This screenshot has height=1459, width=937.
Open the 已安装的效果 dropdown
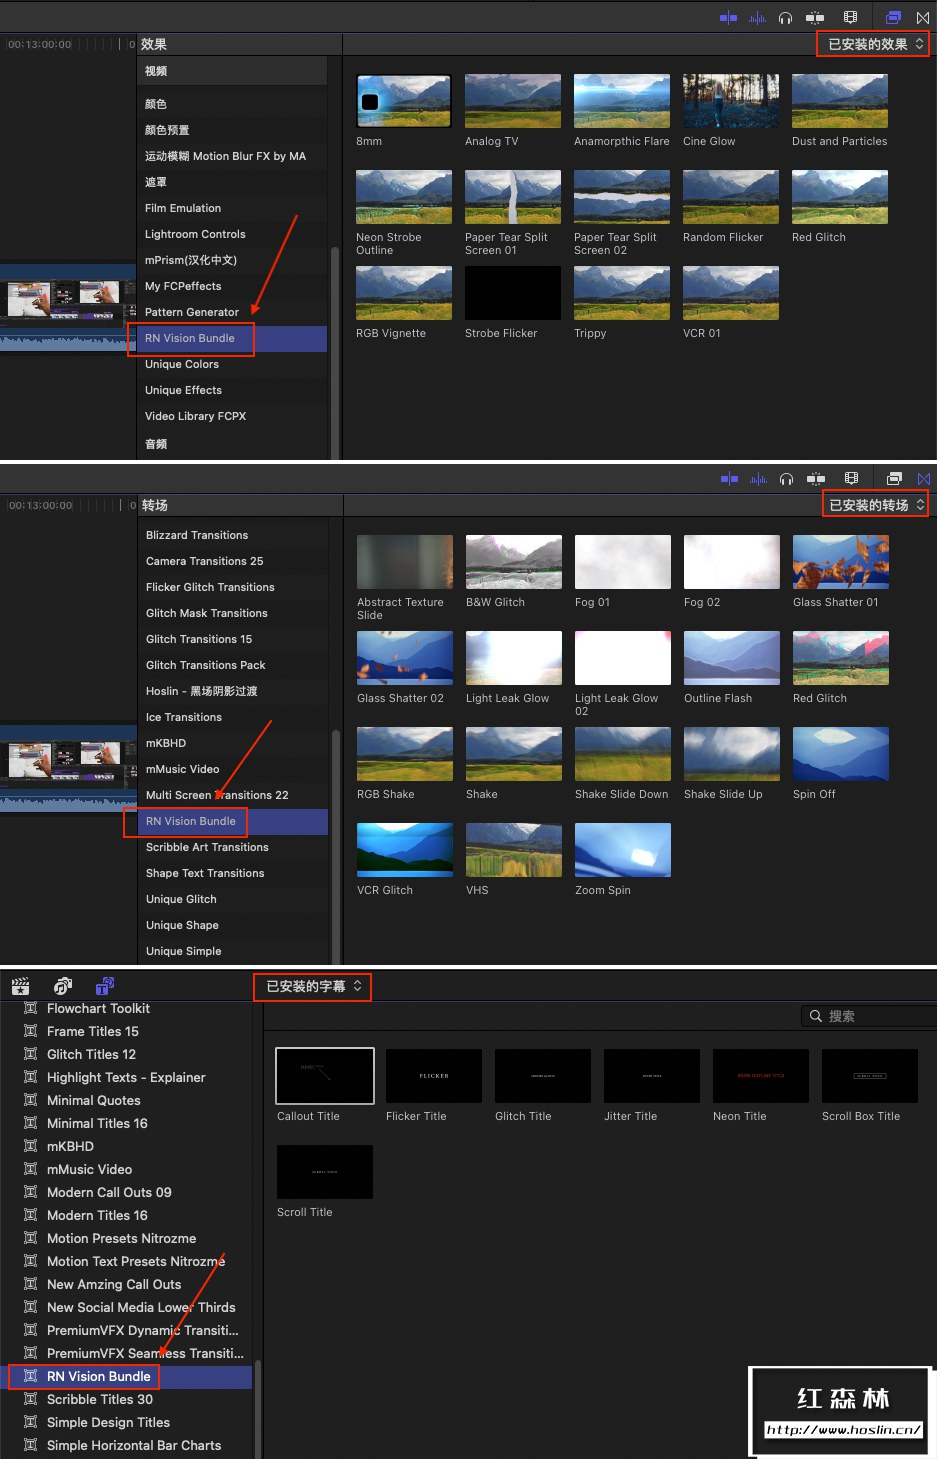tap(873, 44)
